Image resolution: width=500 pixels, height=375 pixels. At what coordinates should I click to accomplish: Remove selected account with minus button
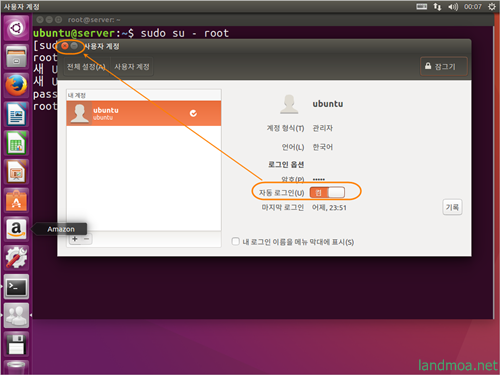[x=87, y=239]
